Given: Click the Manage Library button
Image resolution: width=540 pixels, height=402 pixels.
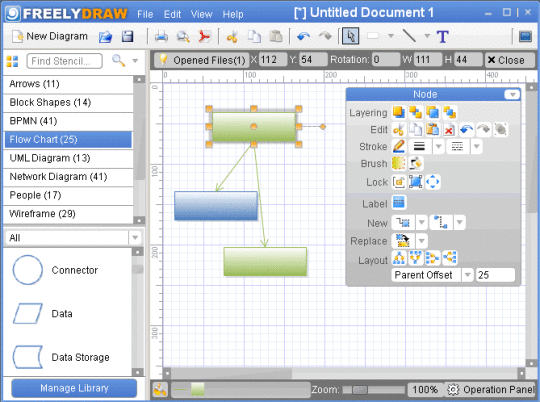Looking at the screenshot, I should click(x=74, y=388).
